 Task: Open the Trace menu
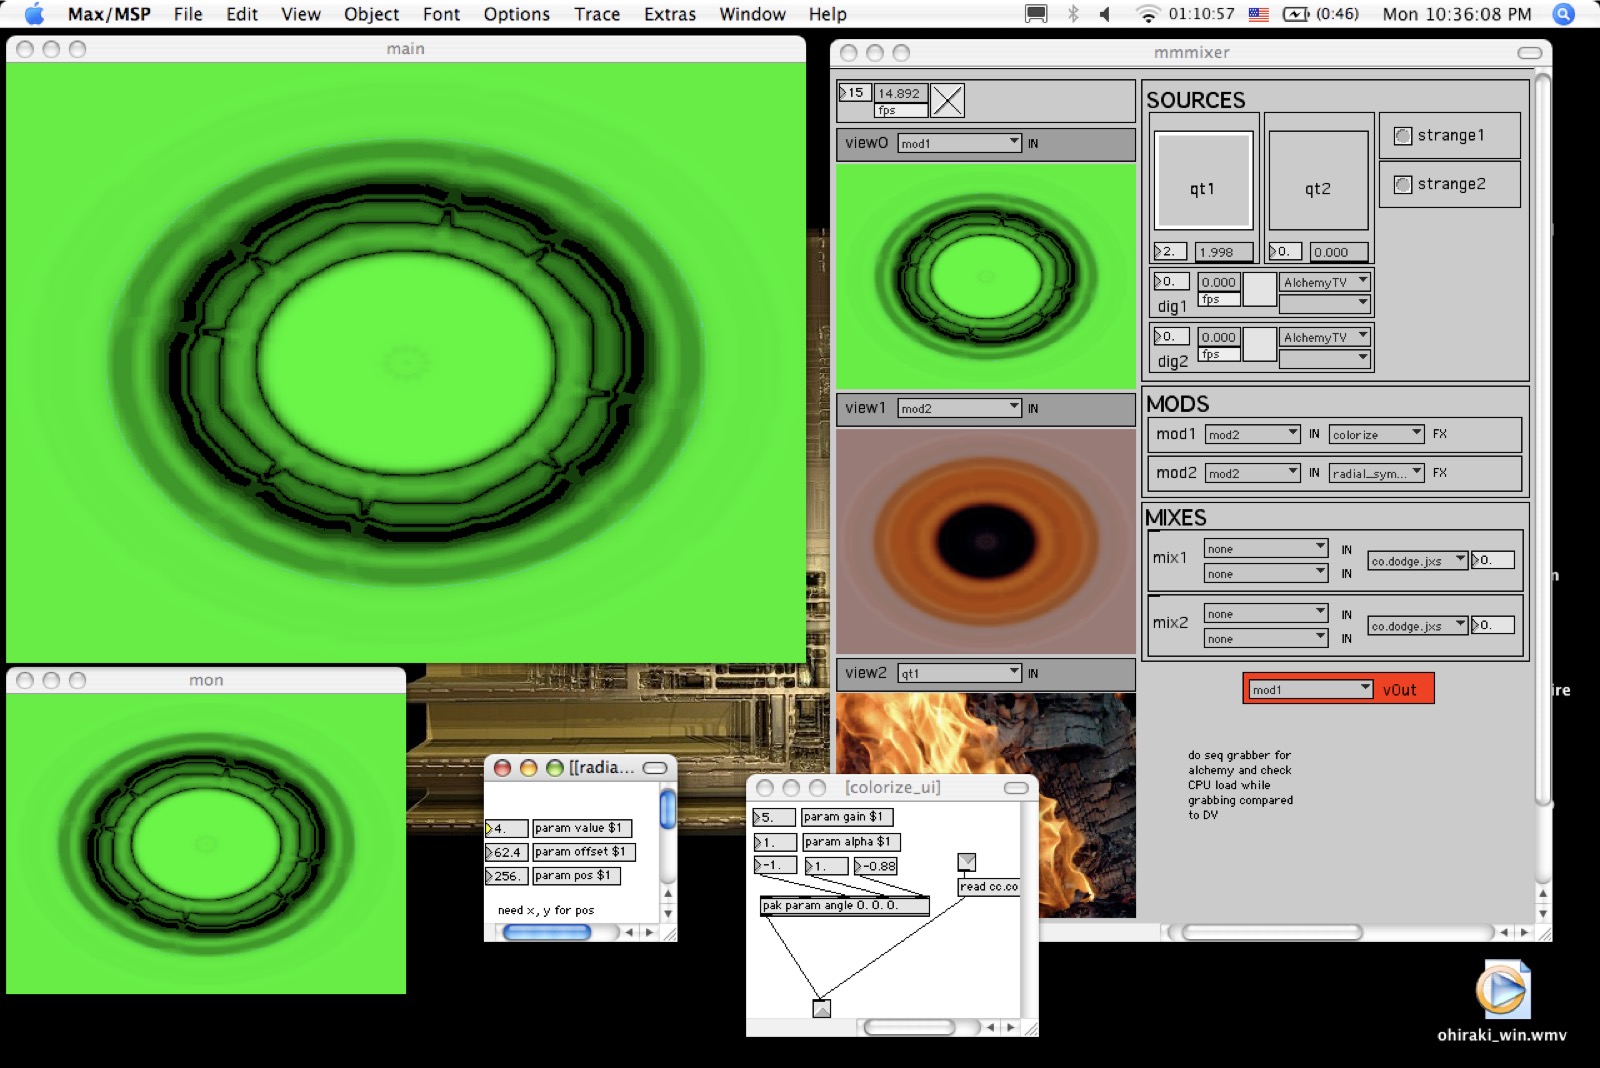click(x=596, y=14)
